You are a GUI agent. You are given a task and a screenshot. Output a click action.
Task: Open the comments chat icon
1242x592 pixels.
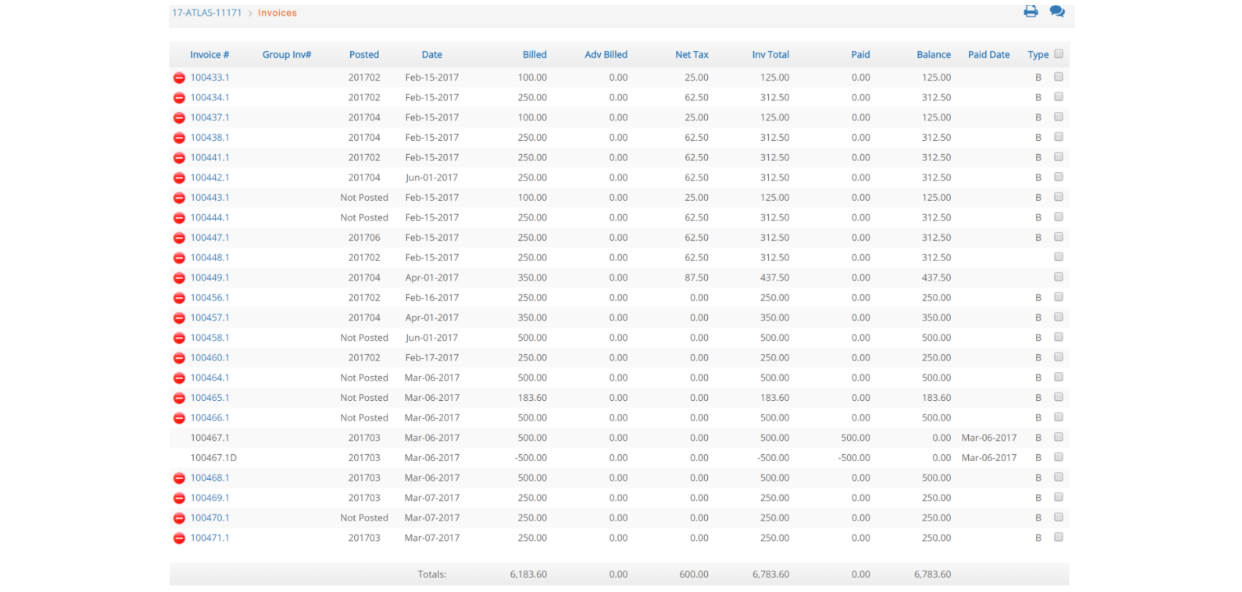click(1057, 12)
